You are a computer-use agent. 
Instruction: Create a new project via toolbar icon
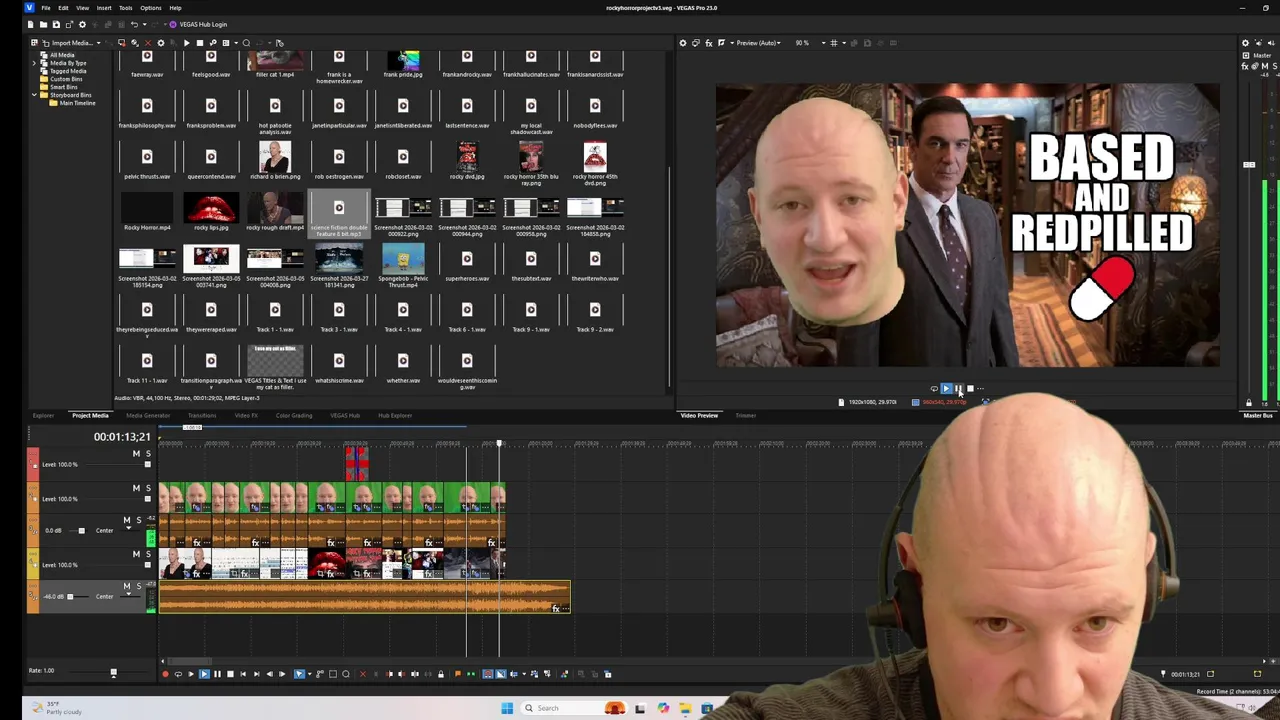coord(30,24)
